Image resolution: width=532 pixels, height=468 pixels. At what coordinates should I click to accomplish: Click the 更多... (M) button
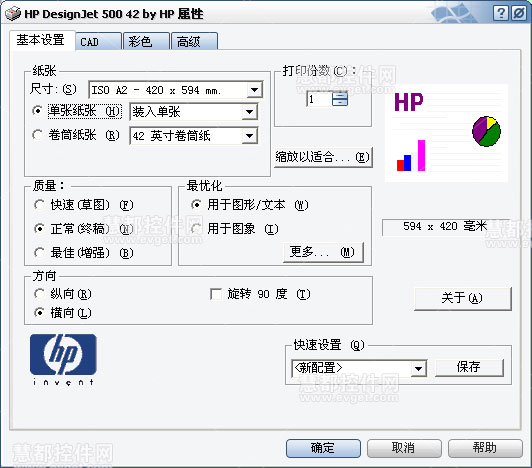tap(323, 252)
